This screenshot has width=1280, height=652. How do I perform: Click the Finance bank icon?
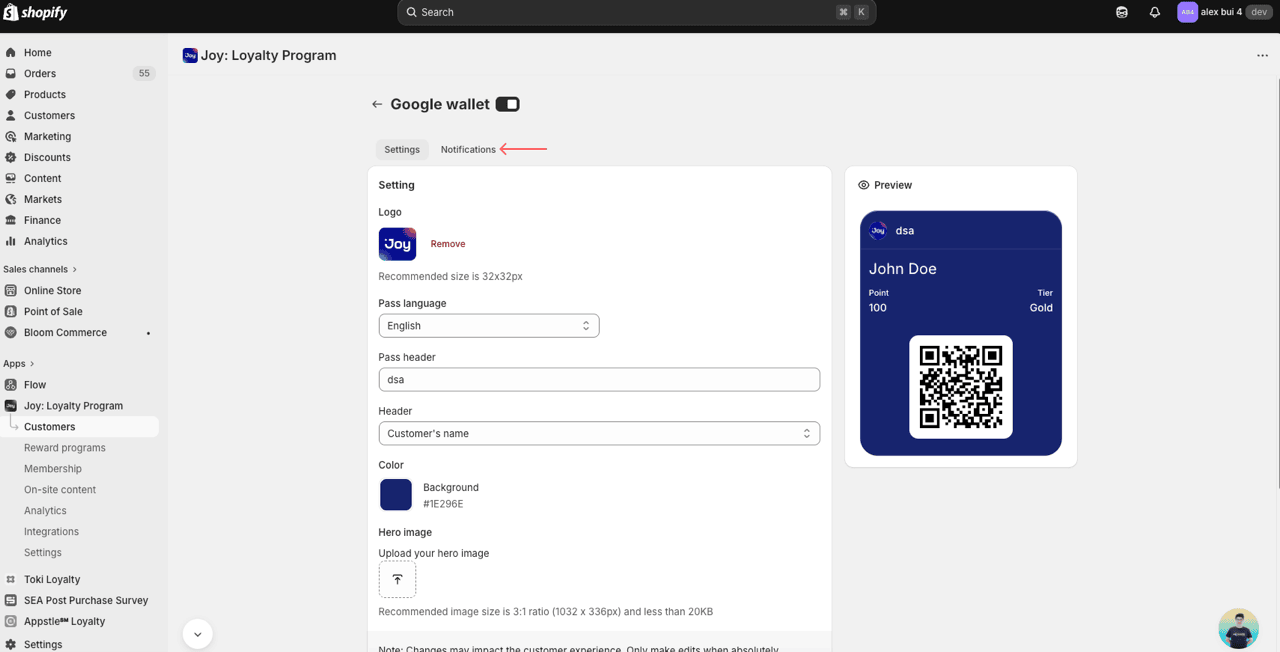tap(11, 221)
